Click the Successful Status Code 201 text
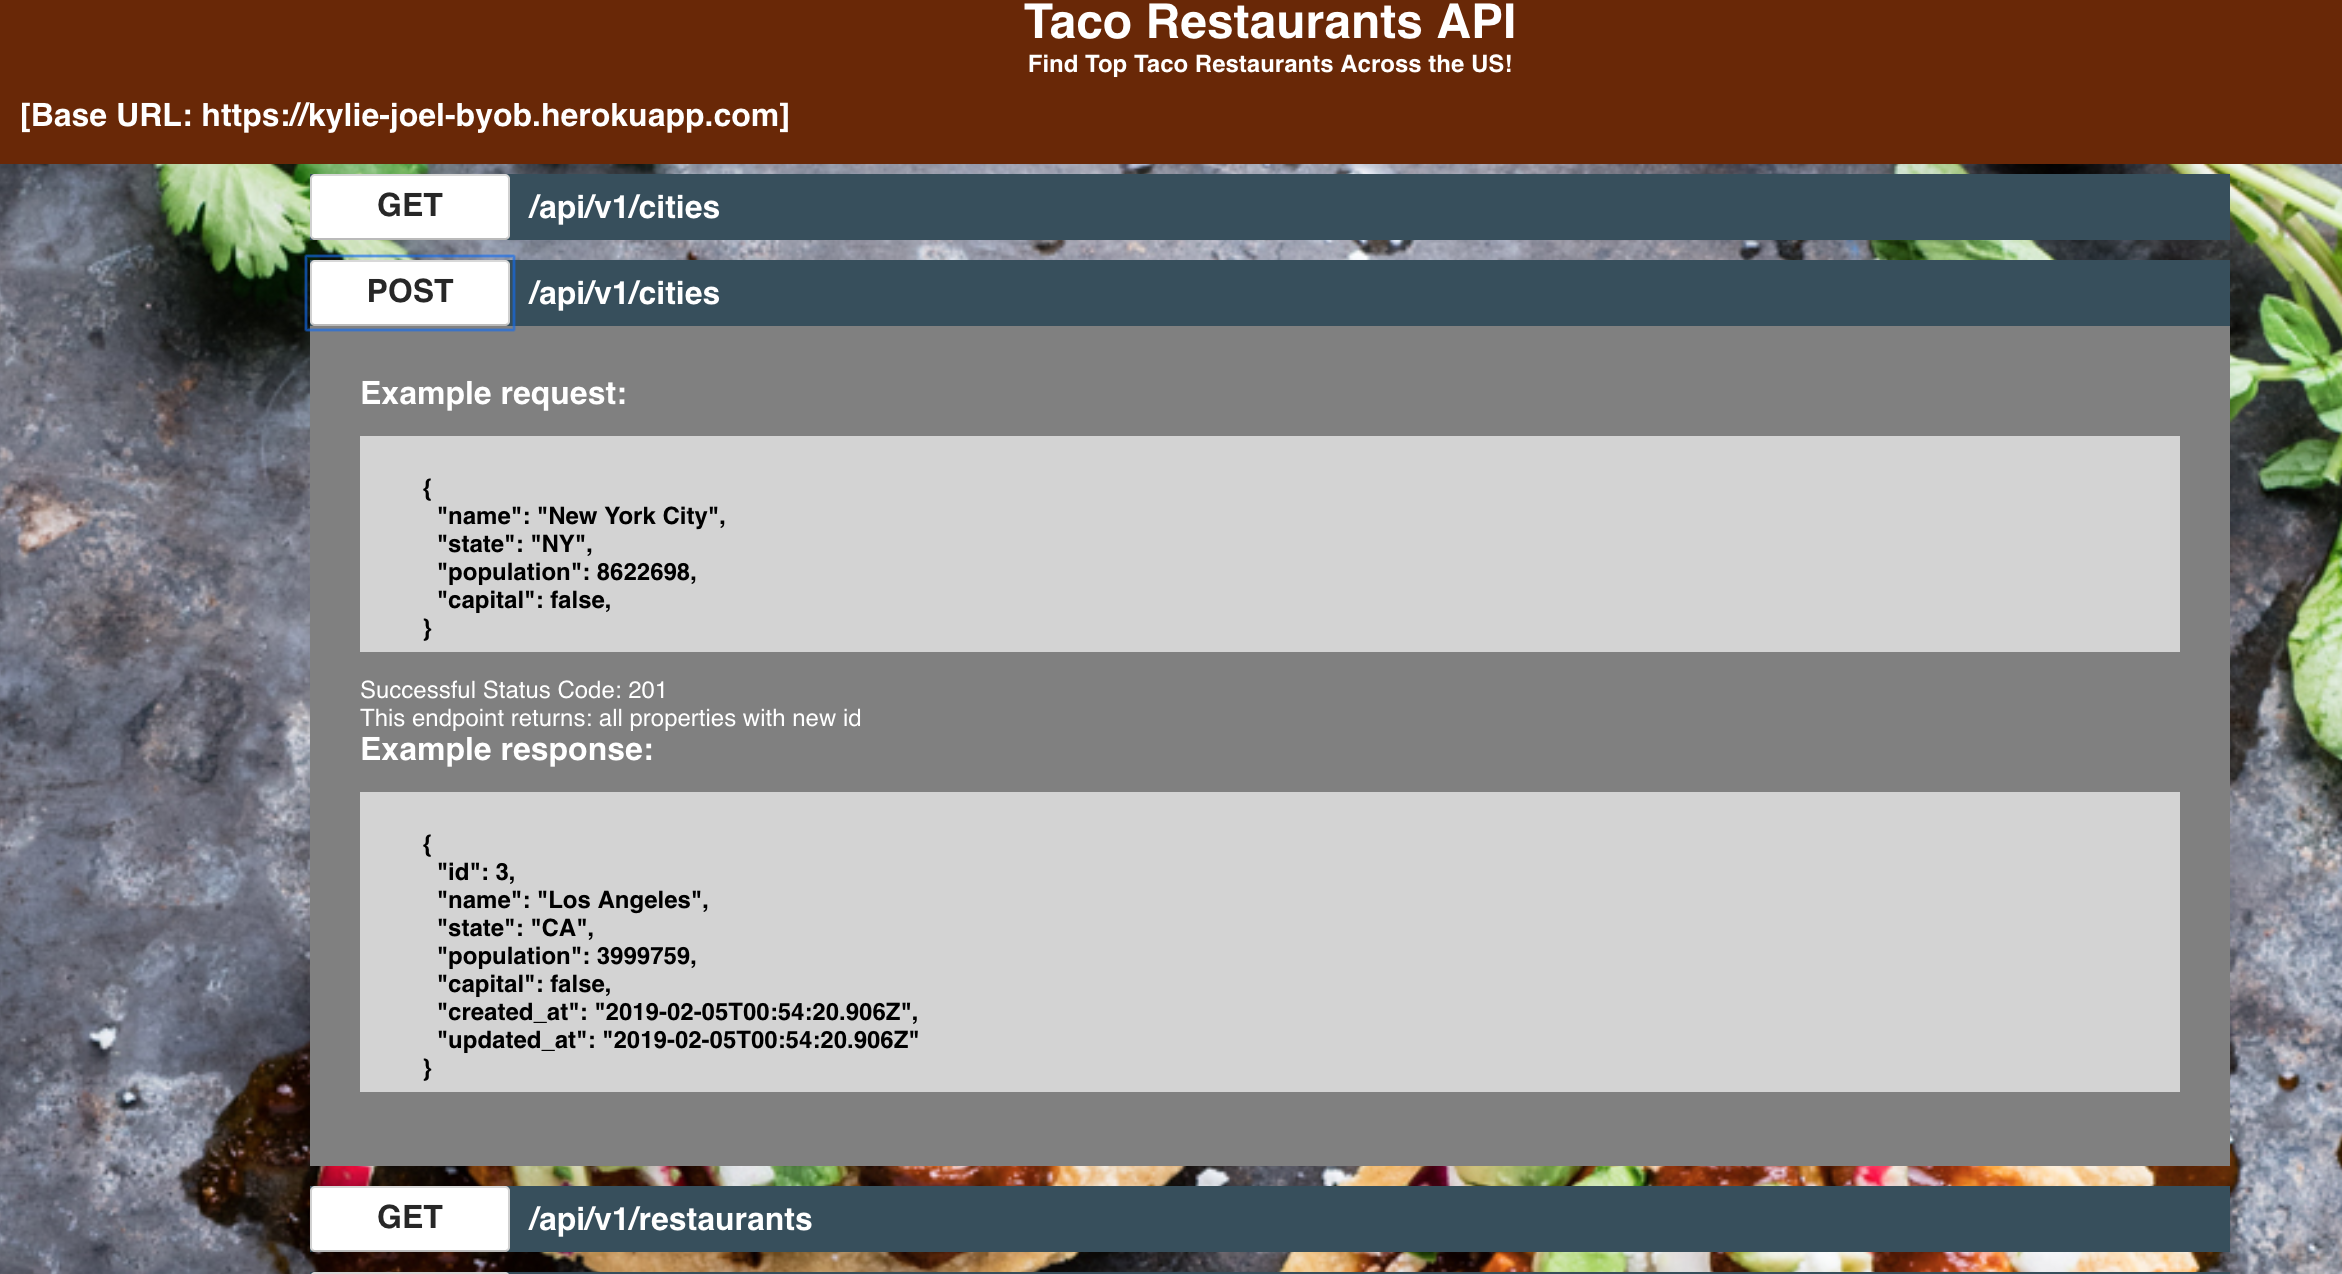The image size is (2342, 1274). pos(512,690)
